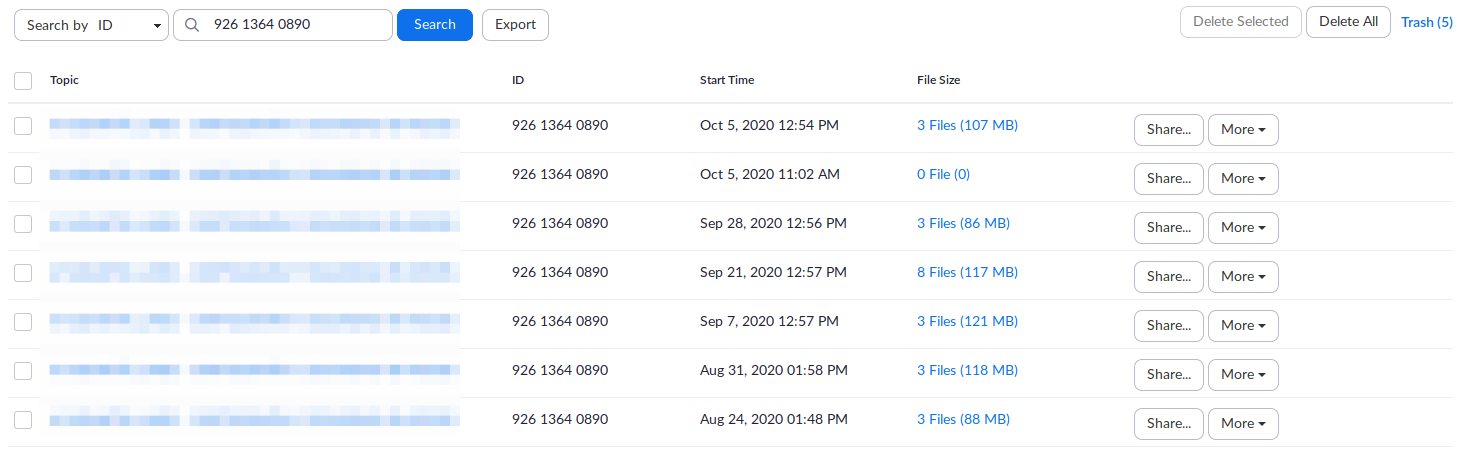This screenshot has height=459, width=1469.
Task: Click the 0 File (0) link
Action: point(943,175)
